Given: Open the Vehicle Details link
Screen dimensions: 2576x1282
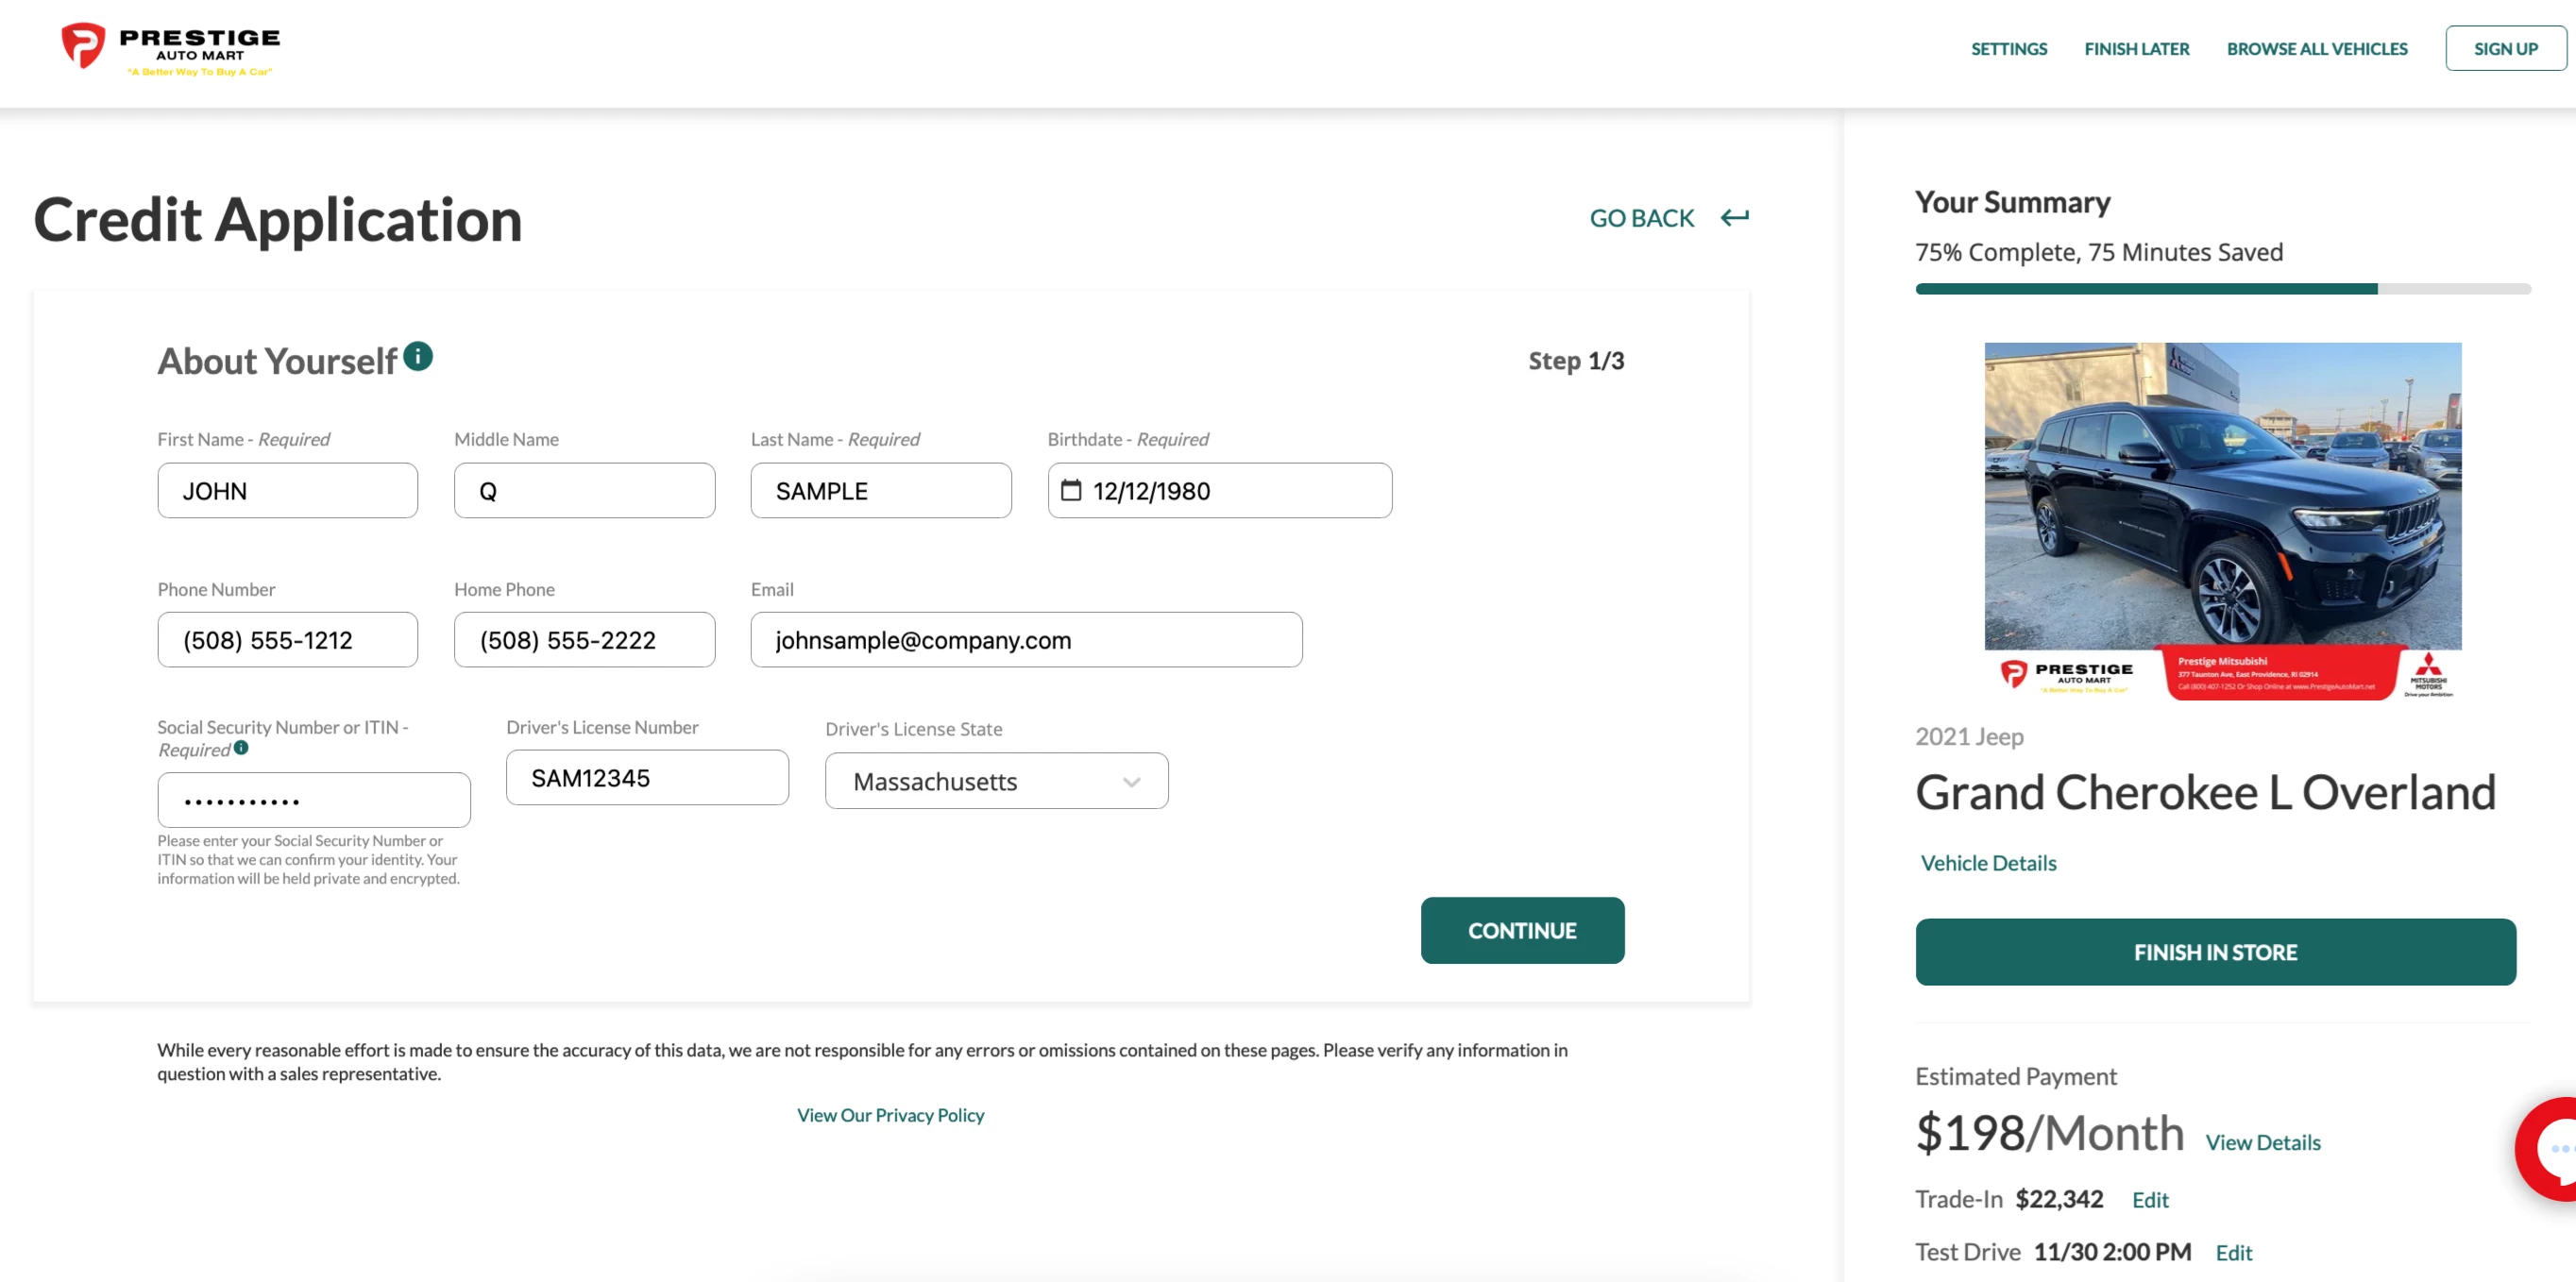Looking at the screenshot, I should [x=1988, y=862].
